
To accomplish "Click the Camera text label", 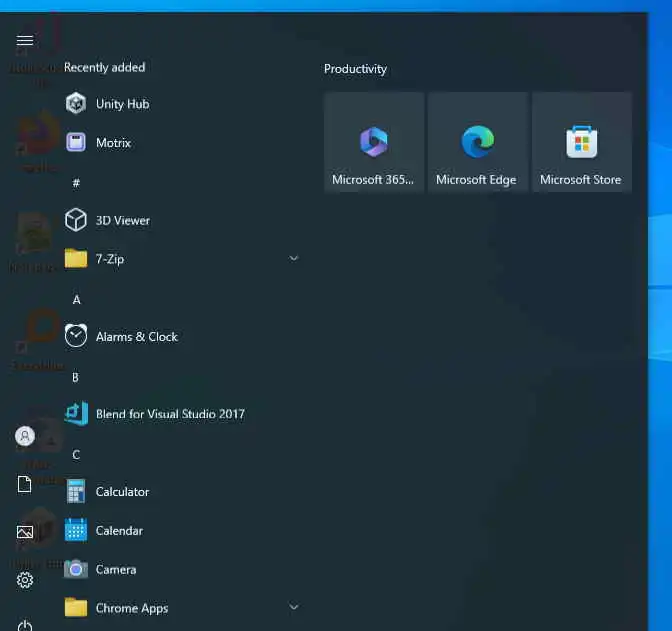I will [x=116, y=569].
